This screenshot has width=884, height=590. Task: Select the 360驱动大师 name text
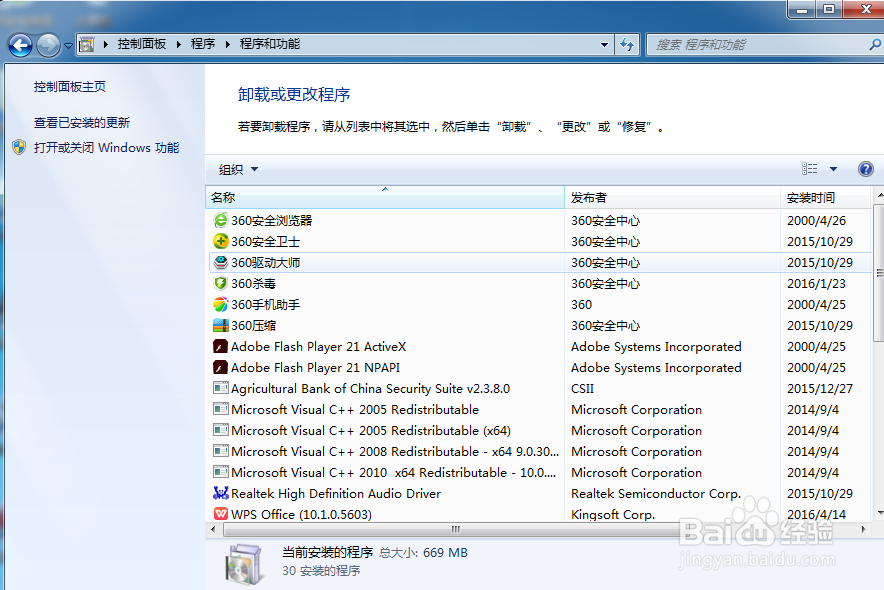(266, 263)
